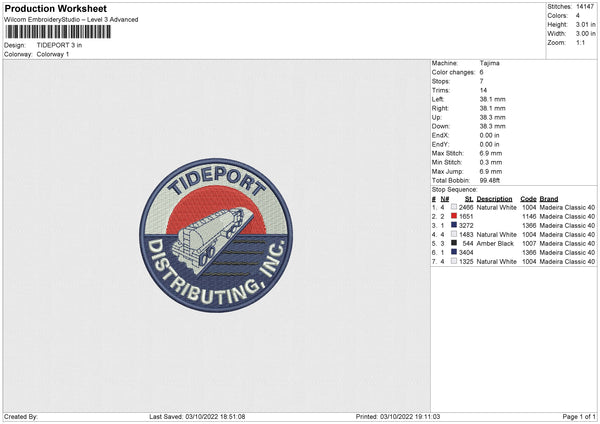
Task: Click the 'Down:' extent label
Action: point(441,126)
